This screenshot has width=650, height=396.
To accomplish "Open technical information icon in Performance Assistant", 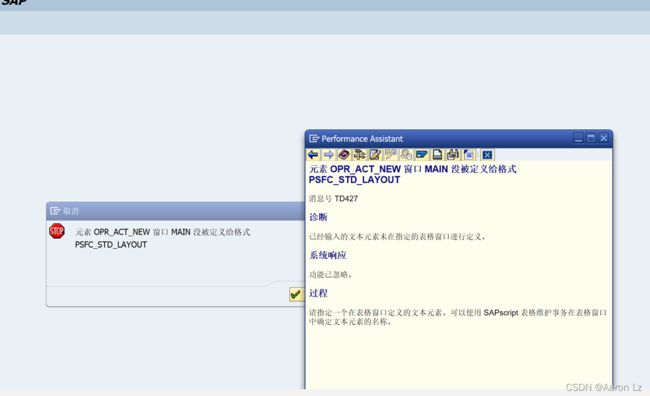I will point(359,155).
